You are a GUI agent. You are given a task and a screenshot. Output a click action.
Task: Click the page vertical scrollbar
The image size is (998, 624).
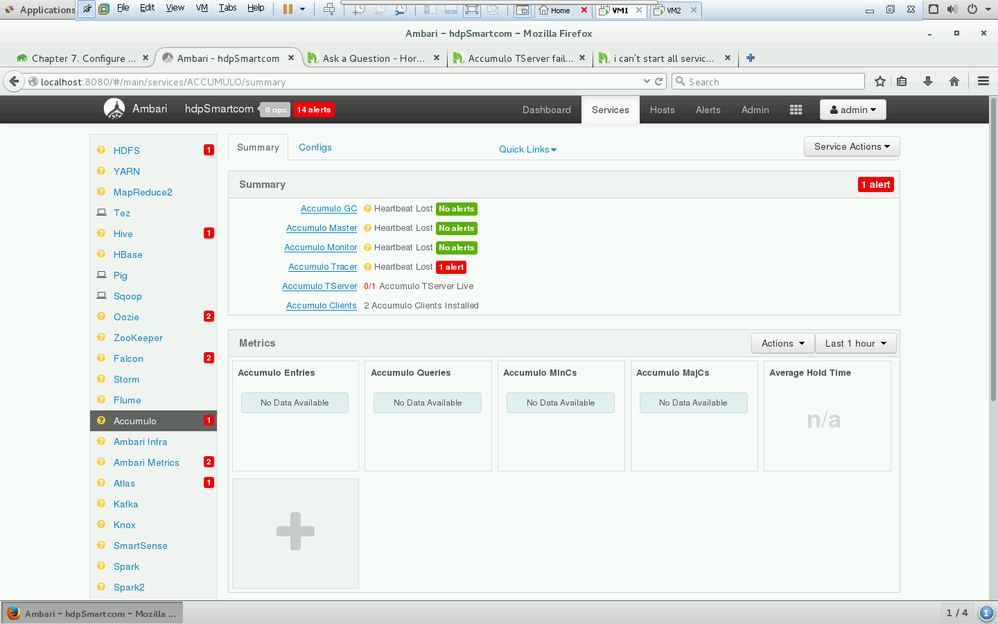tap(993, 248)
